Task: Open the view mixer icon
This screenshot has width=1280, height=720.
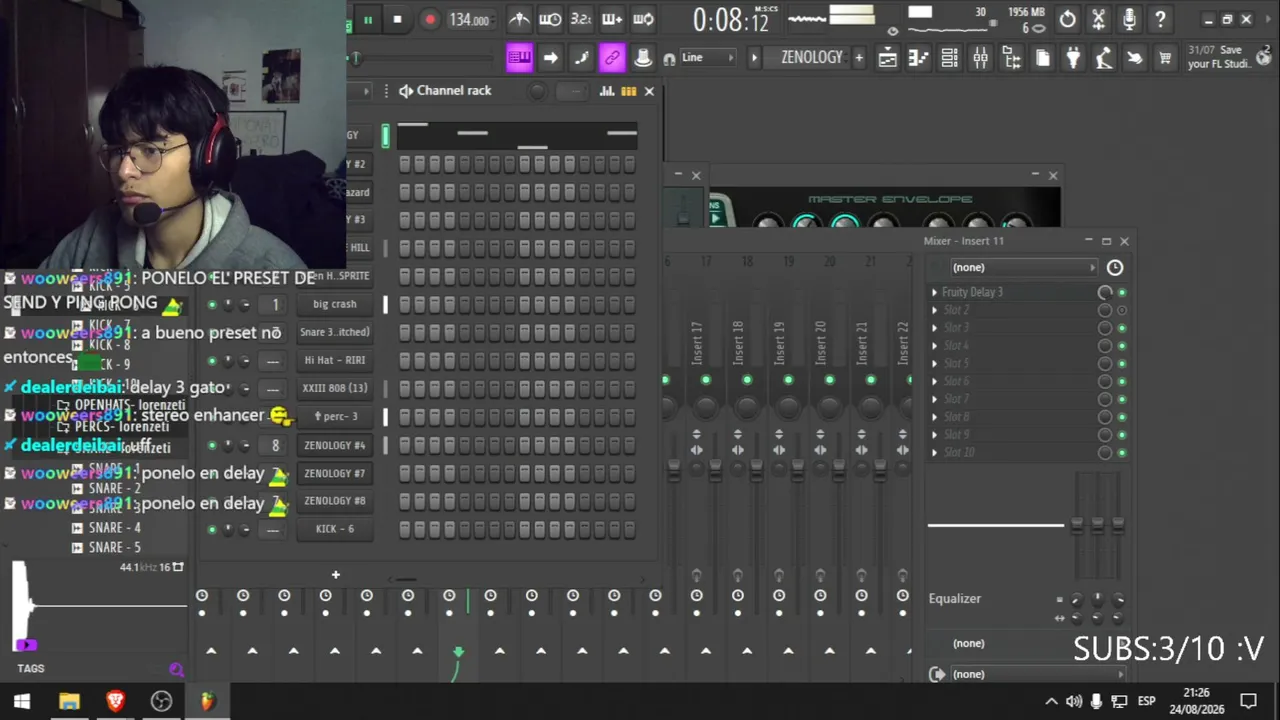Action: coord(980,58)
